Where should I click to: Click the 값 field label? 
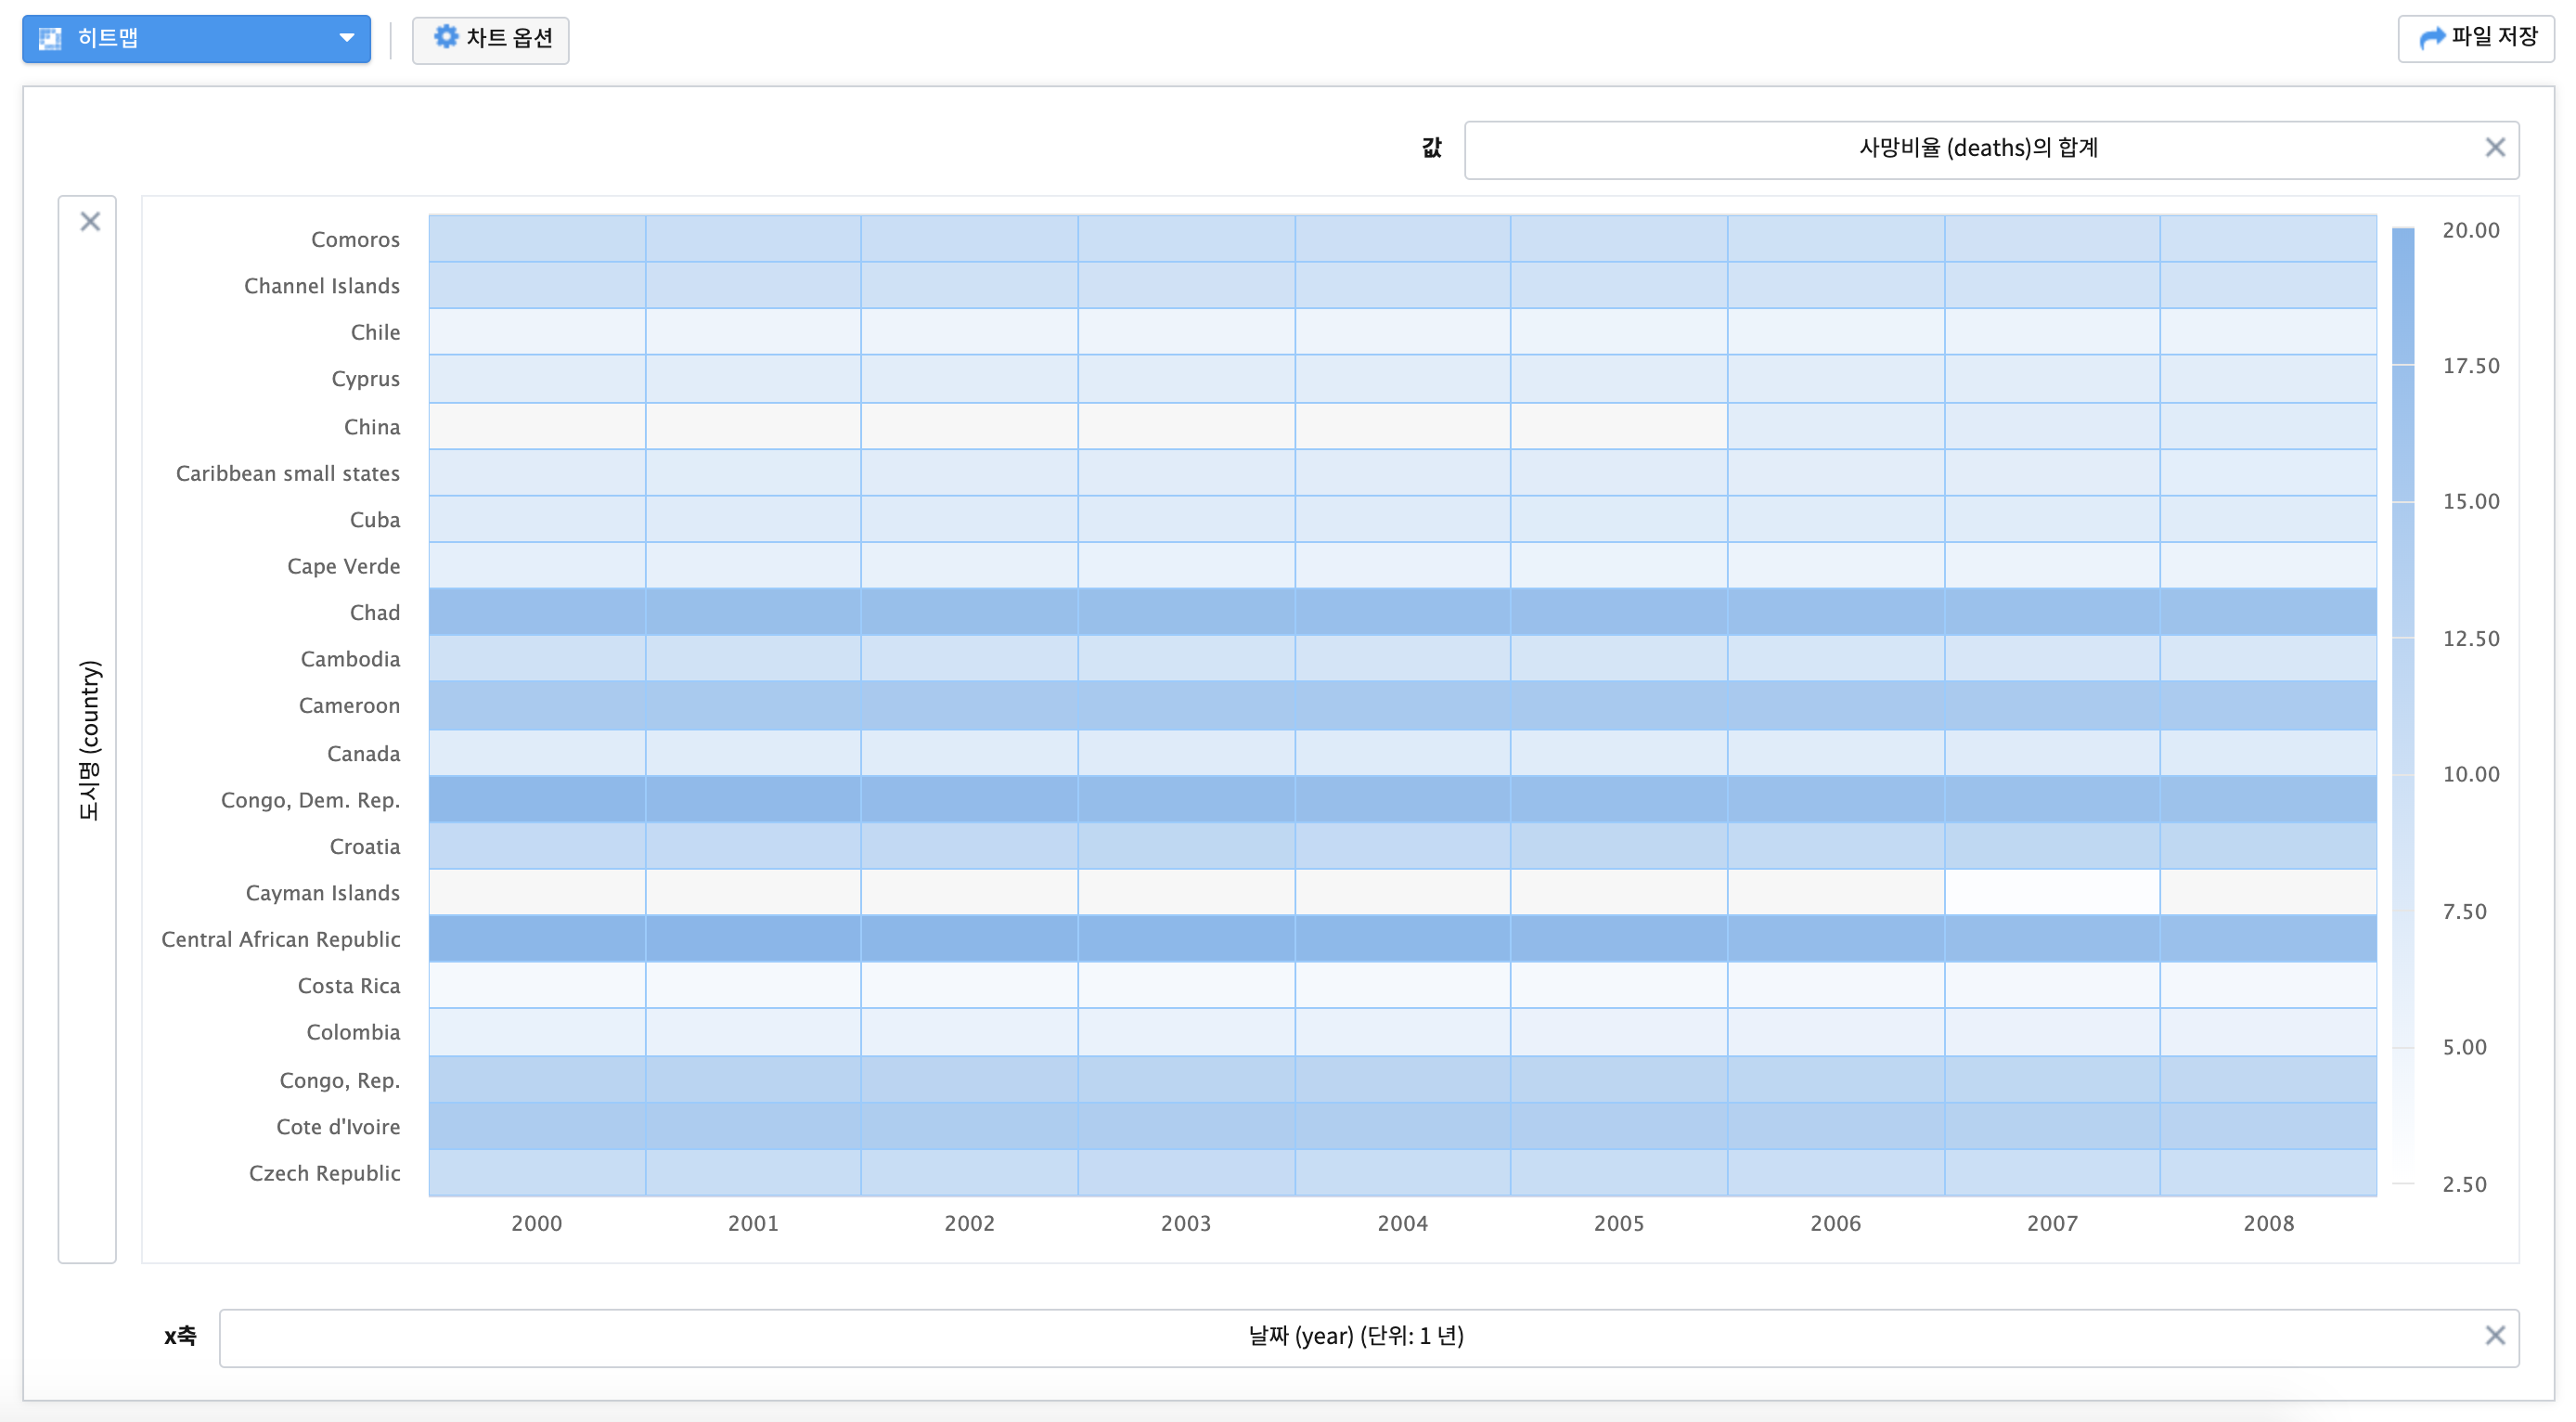(1432, 148)
